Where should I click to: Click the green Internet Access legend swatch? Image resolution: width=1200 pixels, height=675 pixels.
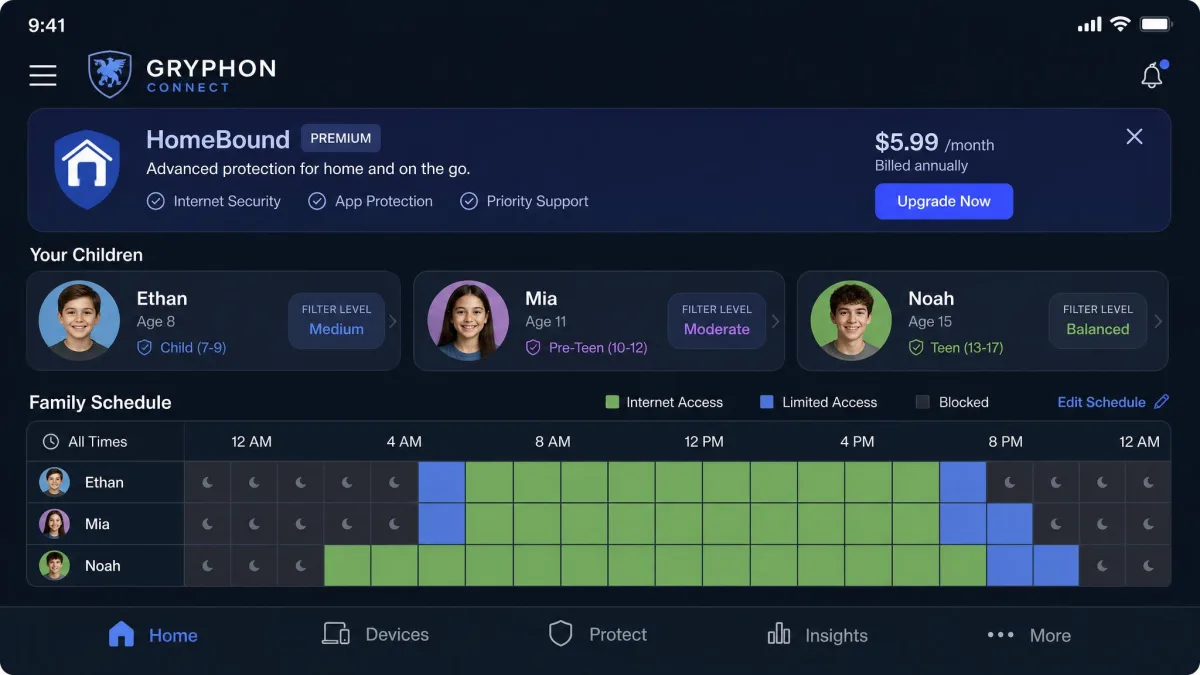click(612, 402)
